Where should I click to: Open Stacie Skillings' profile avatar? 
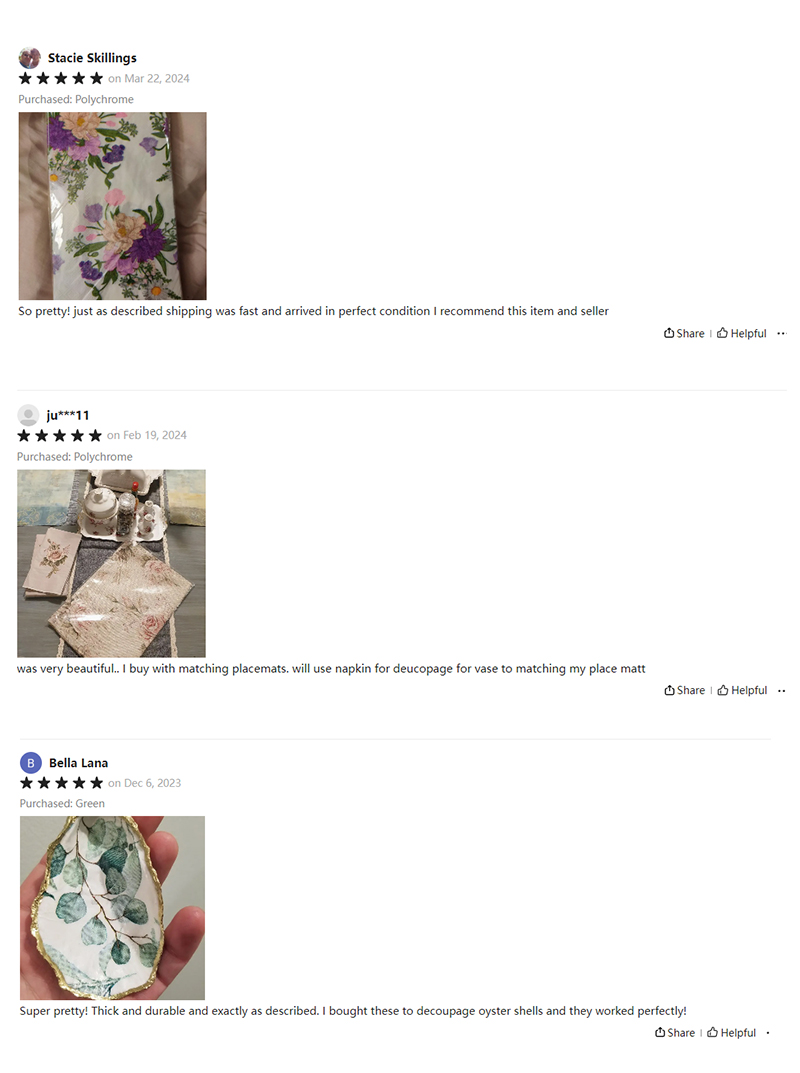click(x=29, y=57)
